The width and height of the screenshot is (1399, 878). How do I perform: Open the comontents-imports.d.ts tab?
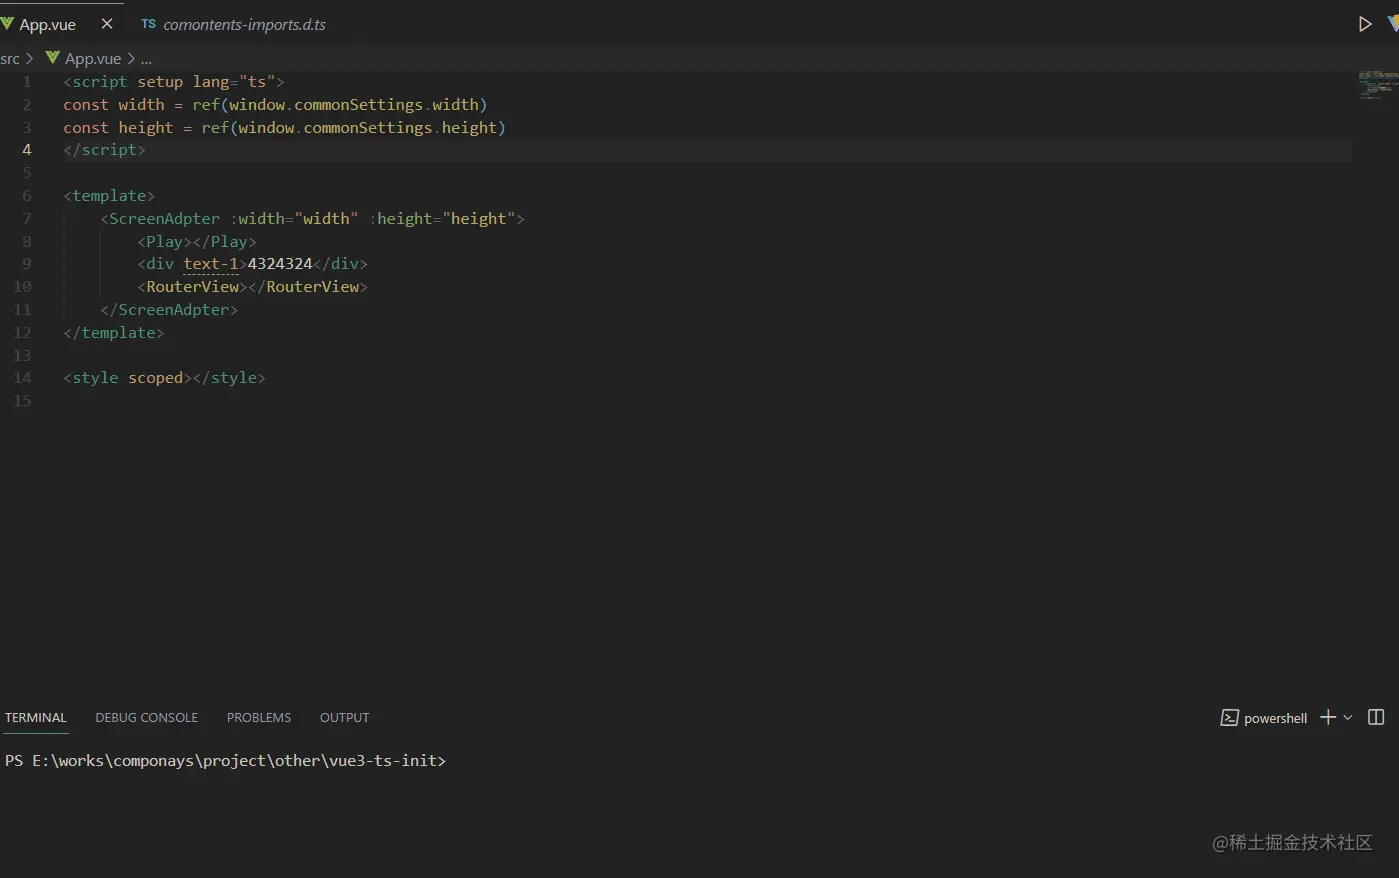pyautogui.click(x=244, y=25)
